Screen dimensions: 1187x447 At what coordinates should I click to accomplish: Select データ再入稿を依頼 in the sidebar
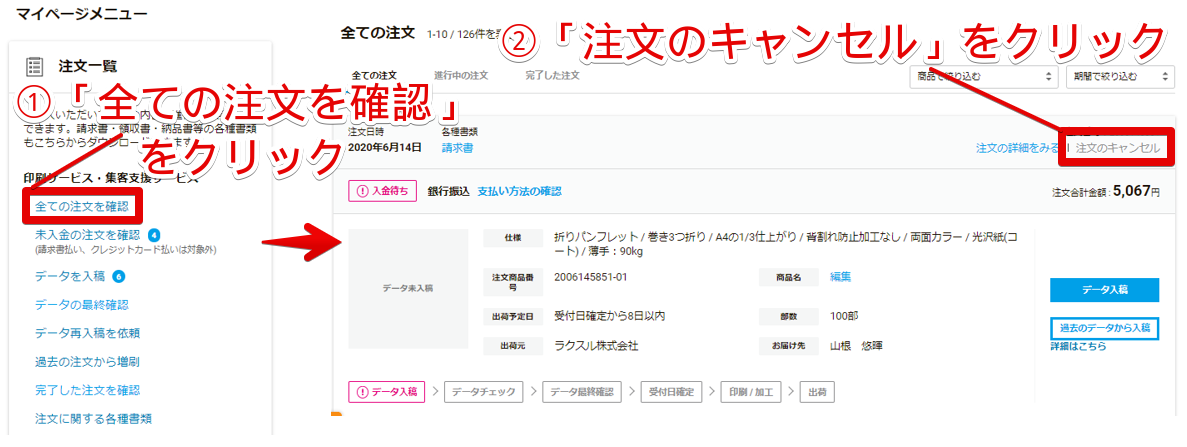coord(87,333)
